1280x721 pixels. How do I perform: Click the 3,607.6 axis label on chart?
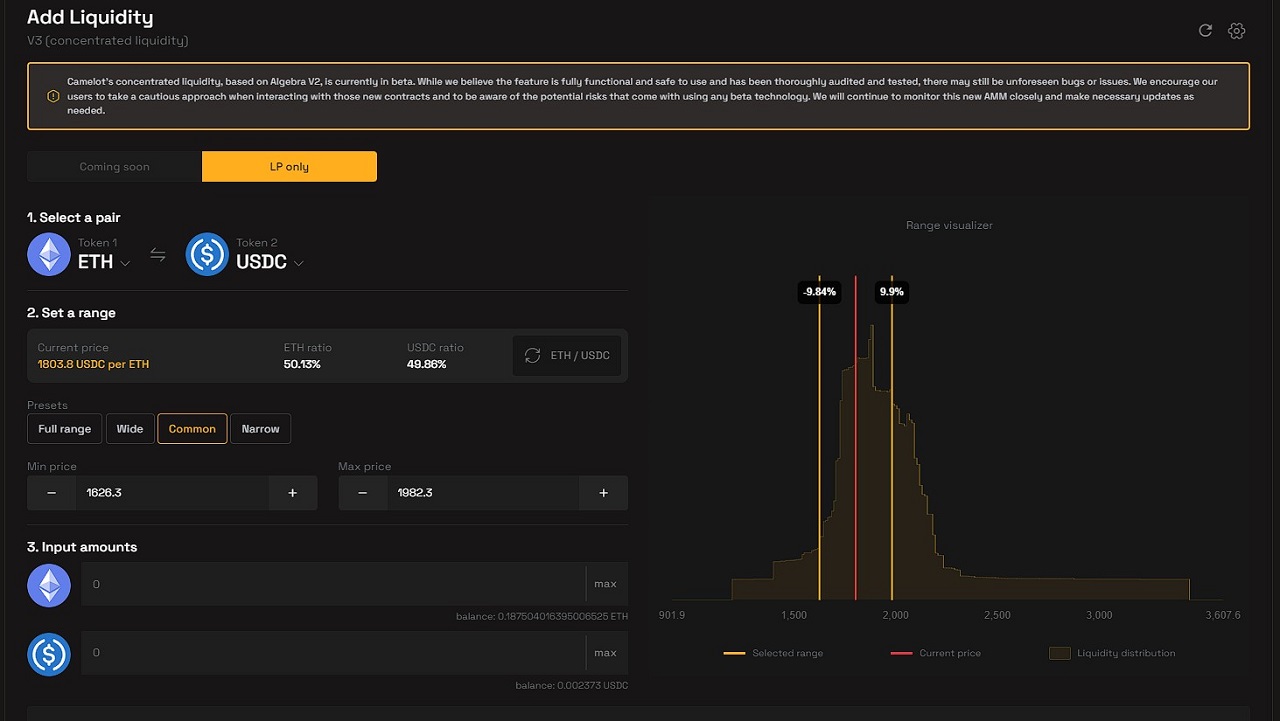click(1223, 615)
